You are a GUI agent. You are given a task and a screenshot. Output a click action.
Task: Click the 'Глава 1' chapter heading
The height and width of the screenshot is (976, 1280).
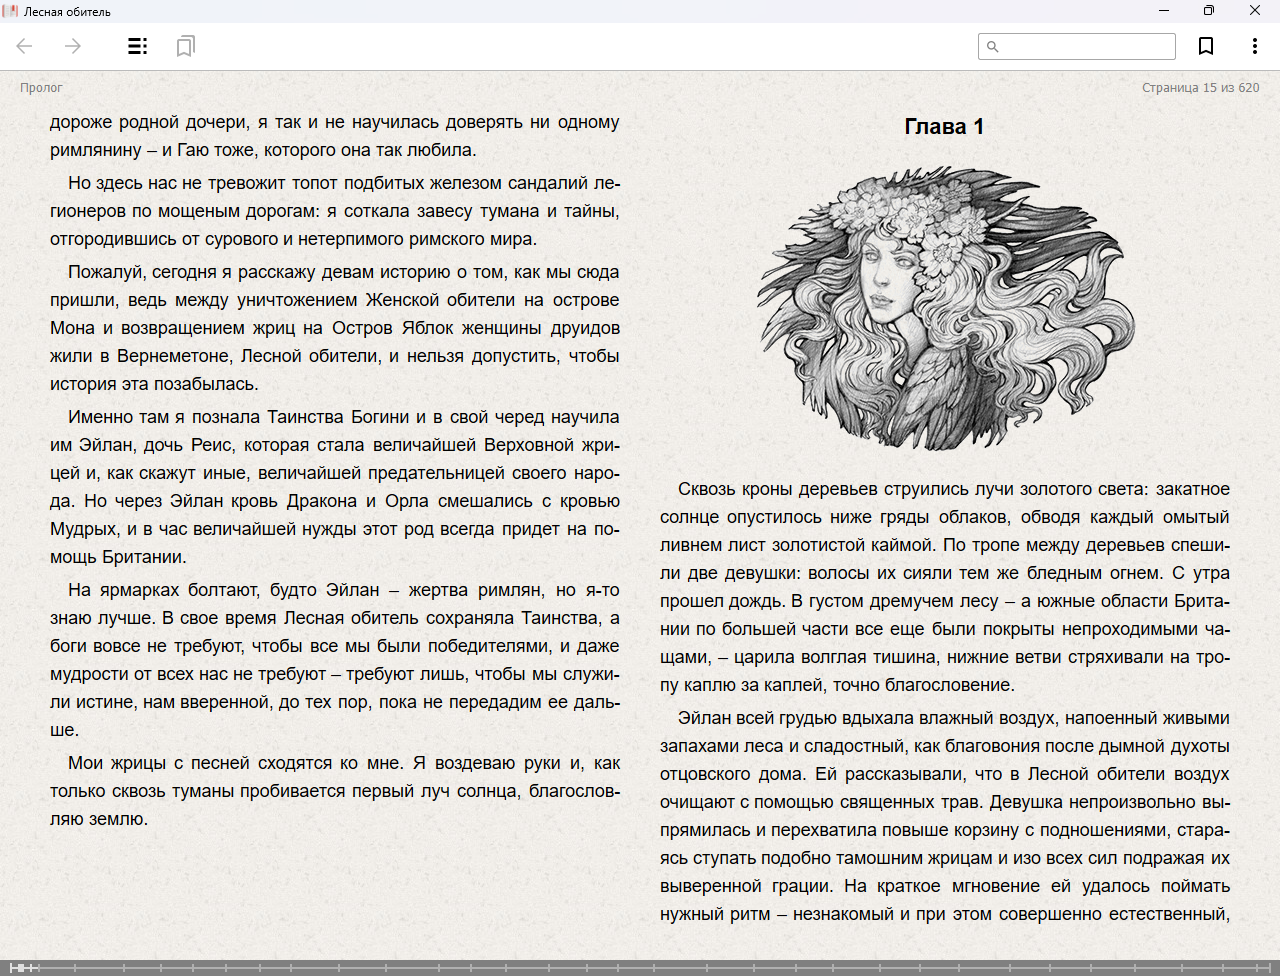(x=944, y=127)
